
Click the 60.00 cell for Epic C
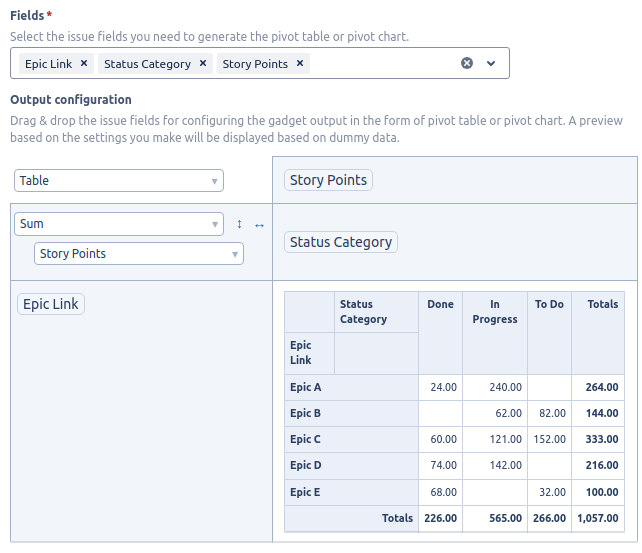[x=441, y=439]
